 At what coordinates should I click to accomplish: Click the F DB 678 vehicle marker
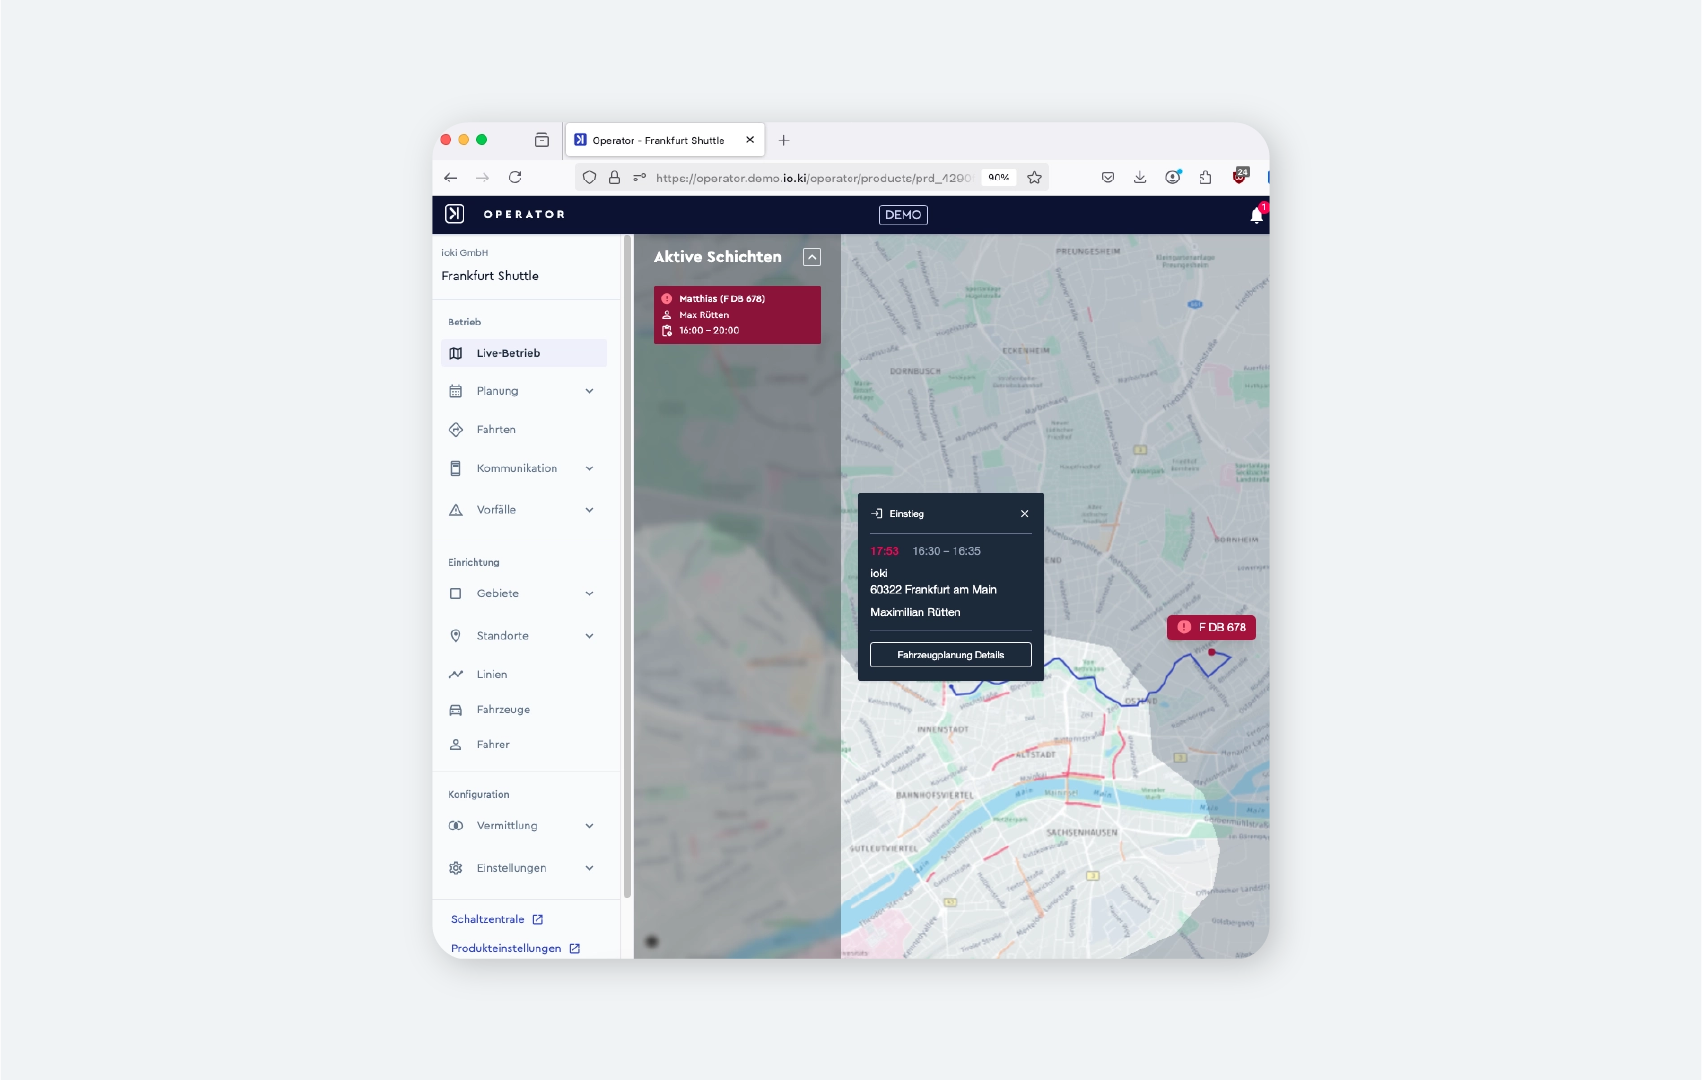1211,627
